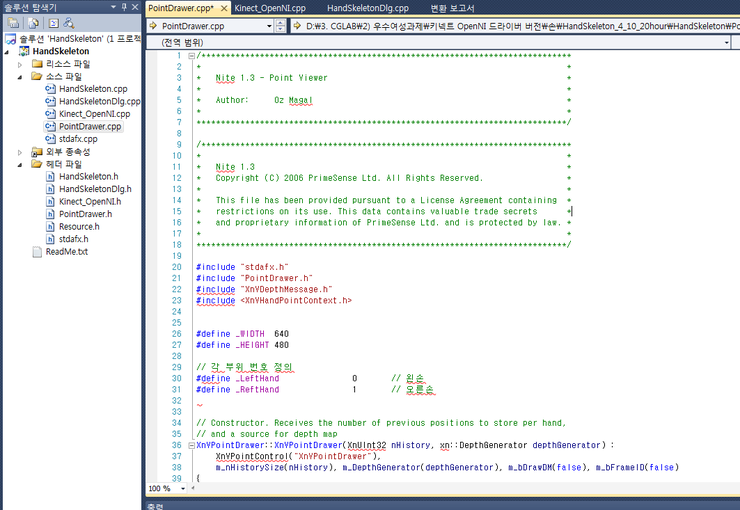Image resolution: width=740 pixels, height=510 pixels.
Task: Click the C++ file icon beside stdafx.cpp
Action: pos(50,139)
